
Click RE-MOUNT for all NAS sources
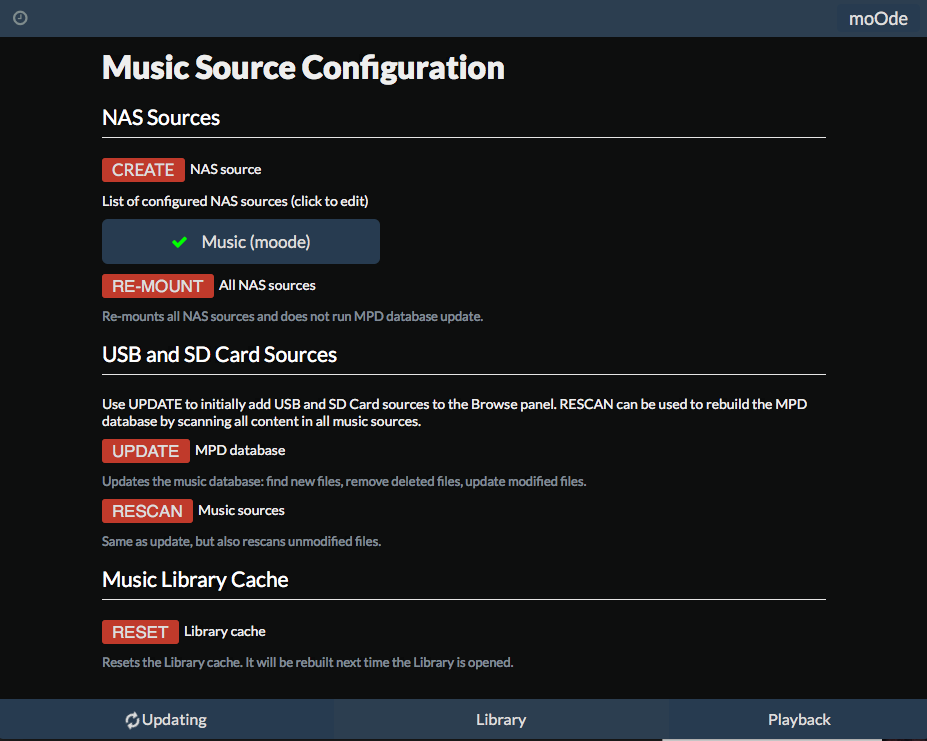(157, 286)
